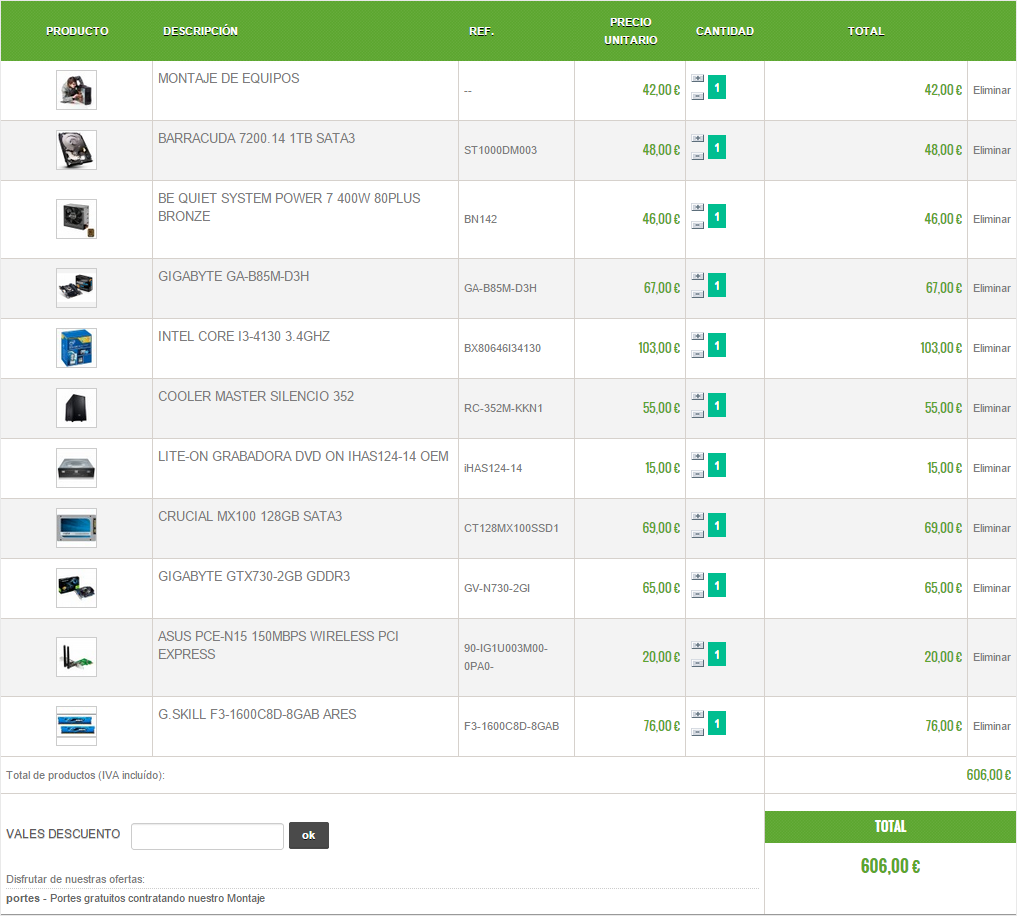The image size is (1020, 917).
Task: Select the PRECIO UNITARIO column header
Action: click(630, 31)
